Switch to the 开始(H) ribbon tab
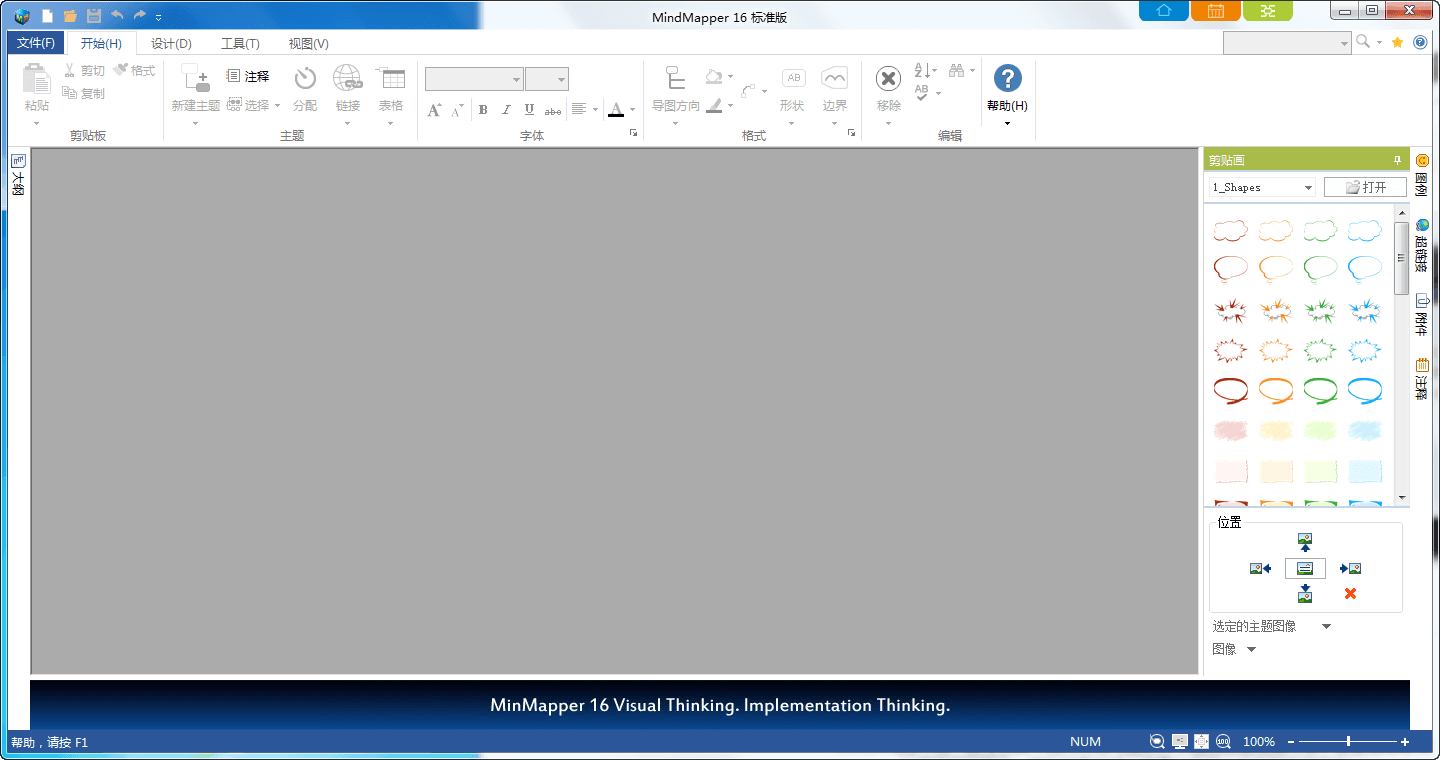Screen dimensions: 1440x760 [x=101, y=43]
